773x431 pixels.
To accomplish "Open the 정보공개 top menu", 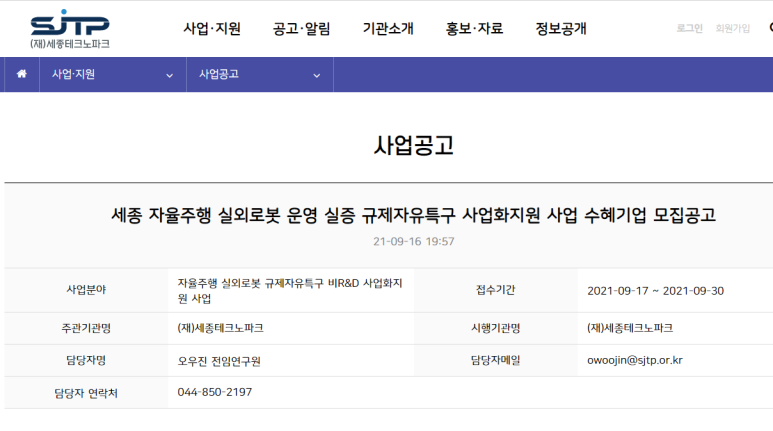I will 561,29.
